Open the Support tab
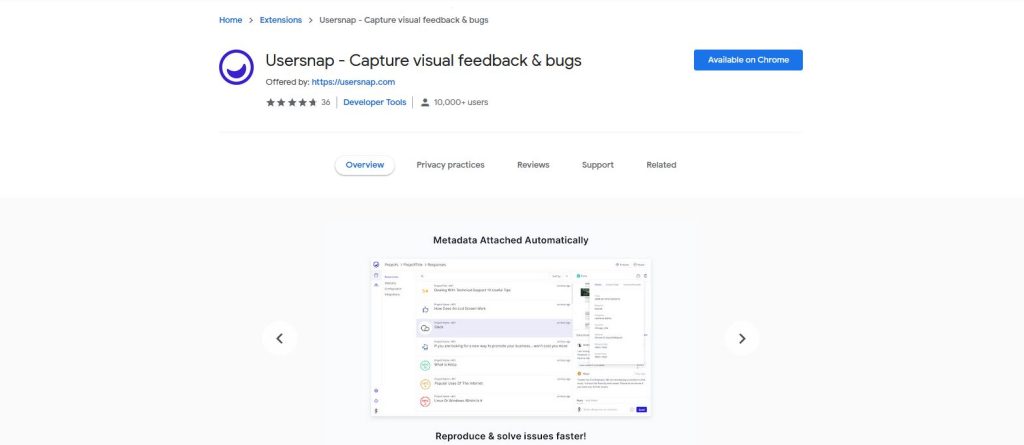This screenshot has height=445, width=1024. coord(598,165)
